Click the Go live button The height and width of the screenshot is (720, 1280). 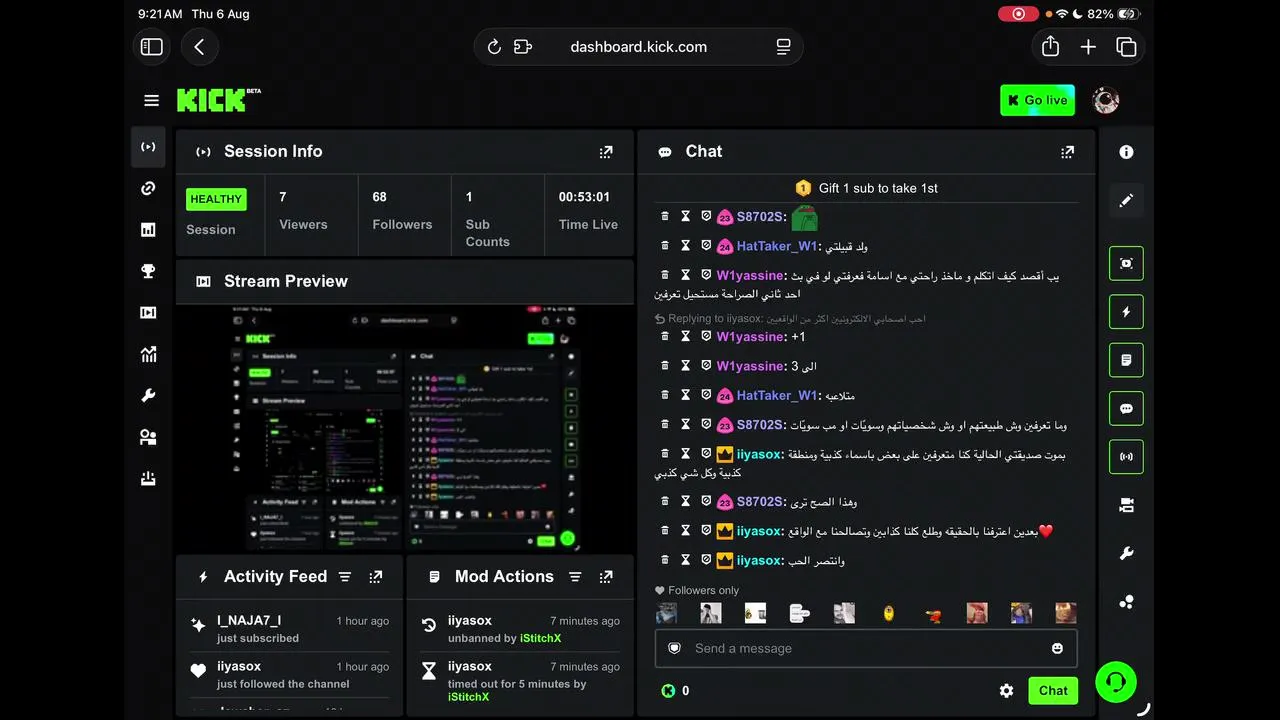point(1037,100)
